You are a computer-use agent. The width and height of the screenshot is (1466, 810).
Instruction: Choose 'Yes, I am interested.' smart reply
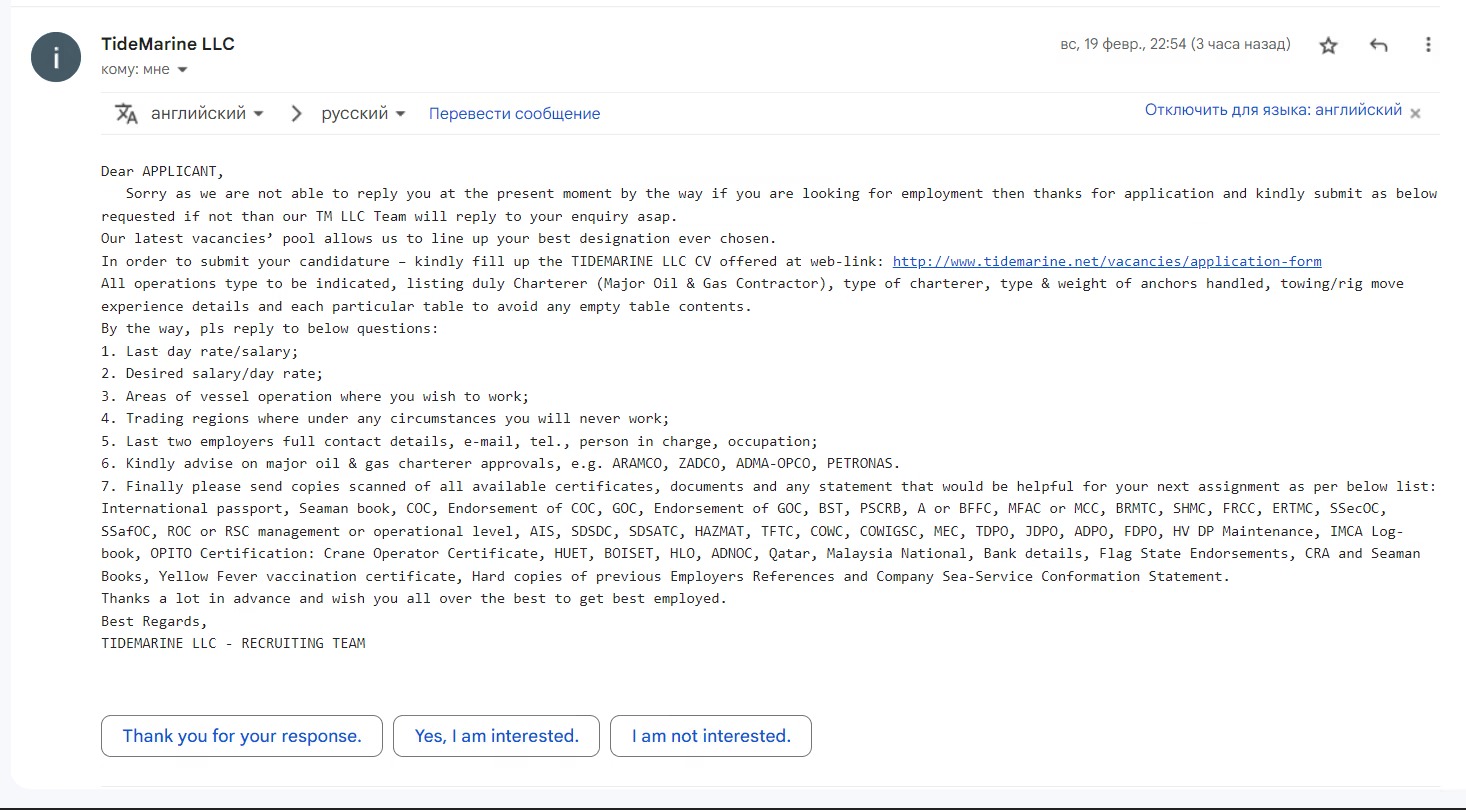(x=497, y=736)
